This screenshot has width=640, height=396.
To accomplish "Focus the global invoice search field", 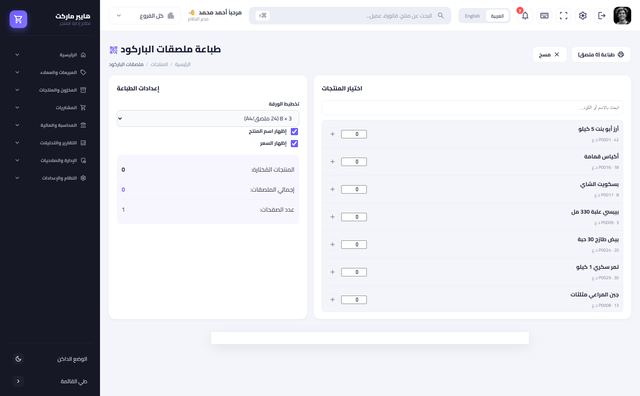I will [x=351, y=16].
